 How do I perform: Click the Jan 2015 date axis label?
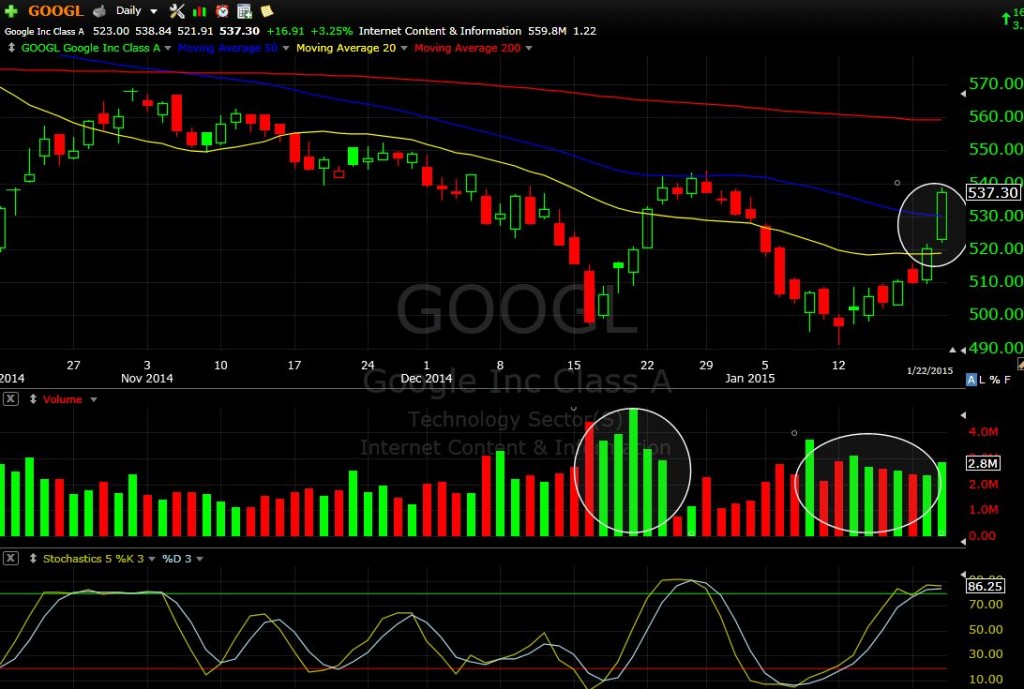(750, 378)
